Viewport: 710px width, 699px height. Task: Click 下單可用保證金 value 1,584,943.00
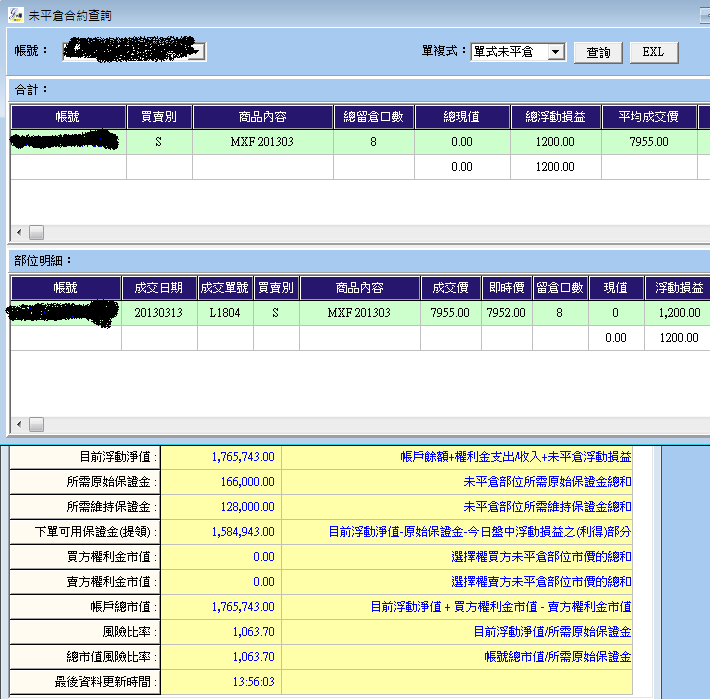[x=243, y=531]
